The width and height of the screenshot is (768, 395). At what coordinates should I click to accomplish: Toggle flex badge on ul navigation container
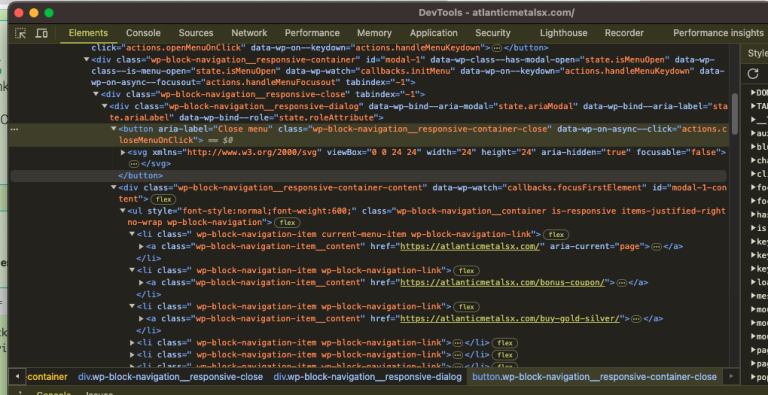click(287, 222)
